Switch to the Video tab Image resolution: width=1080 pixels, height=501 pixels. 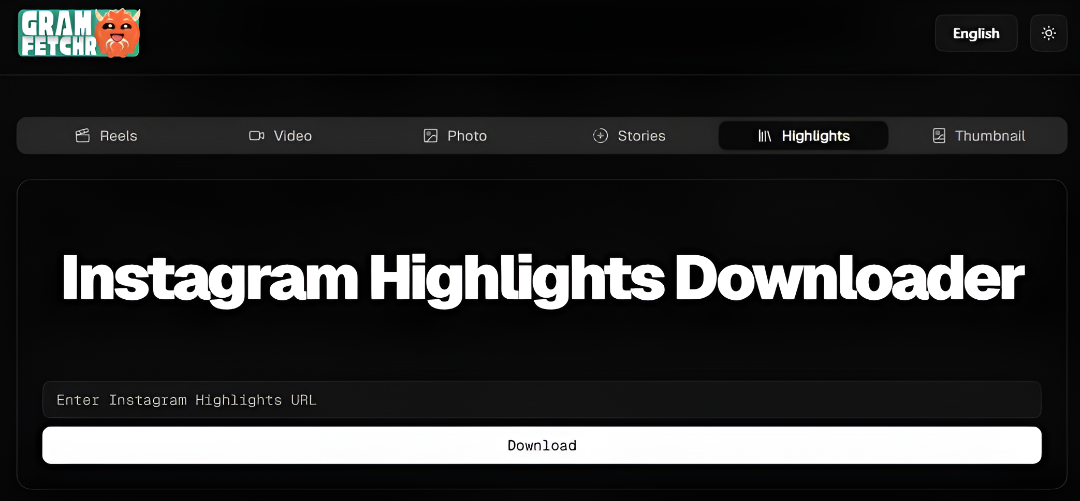(280, 136)
